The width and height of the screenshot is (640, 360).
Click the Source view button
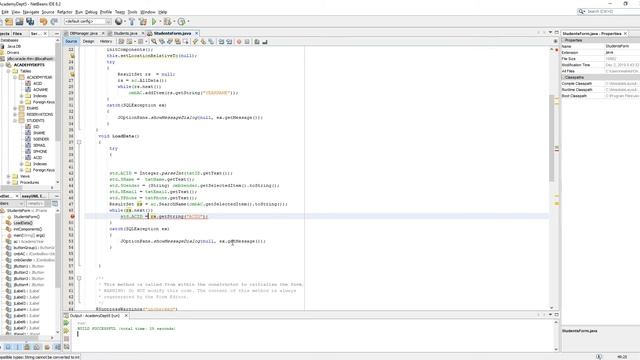pyautogui.click(x=71, y=41)
